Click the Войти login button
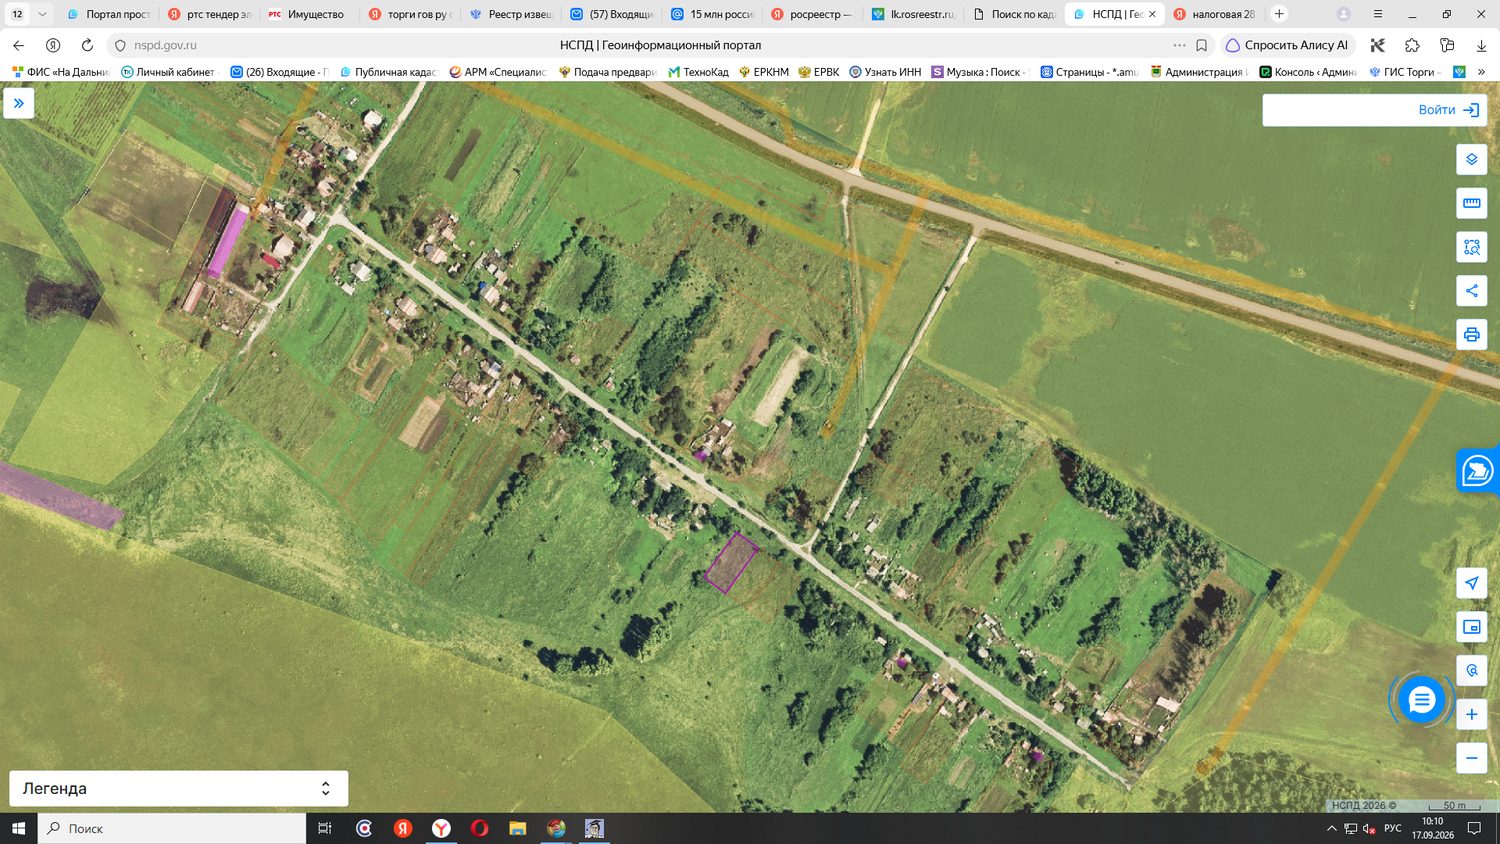 tap(1374, 110)
